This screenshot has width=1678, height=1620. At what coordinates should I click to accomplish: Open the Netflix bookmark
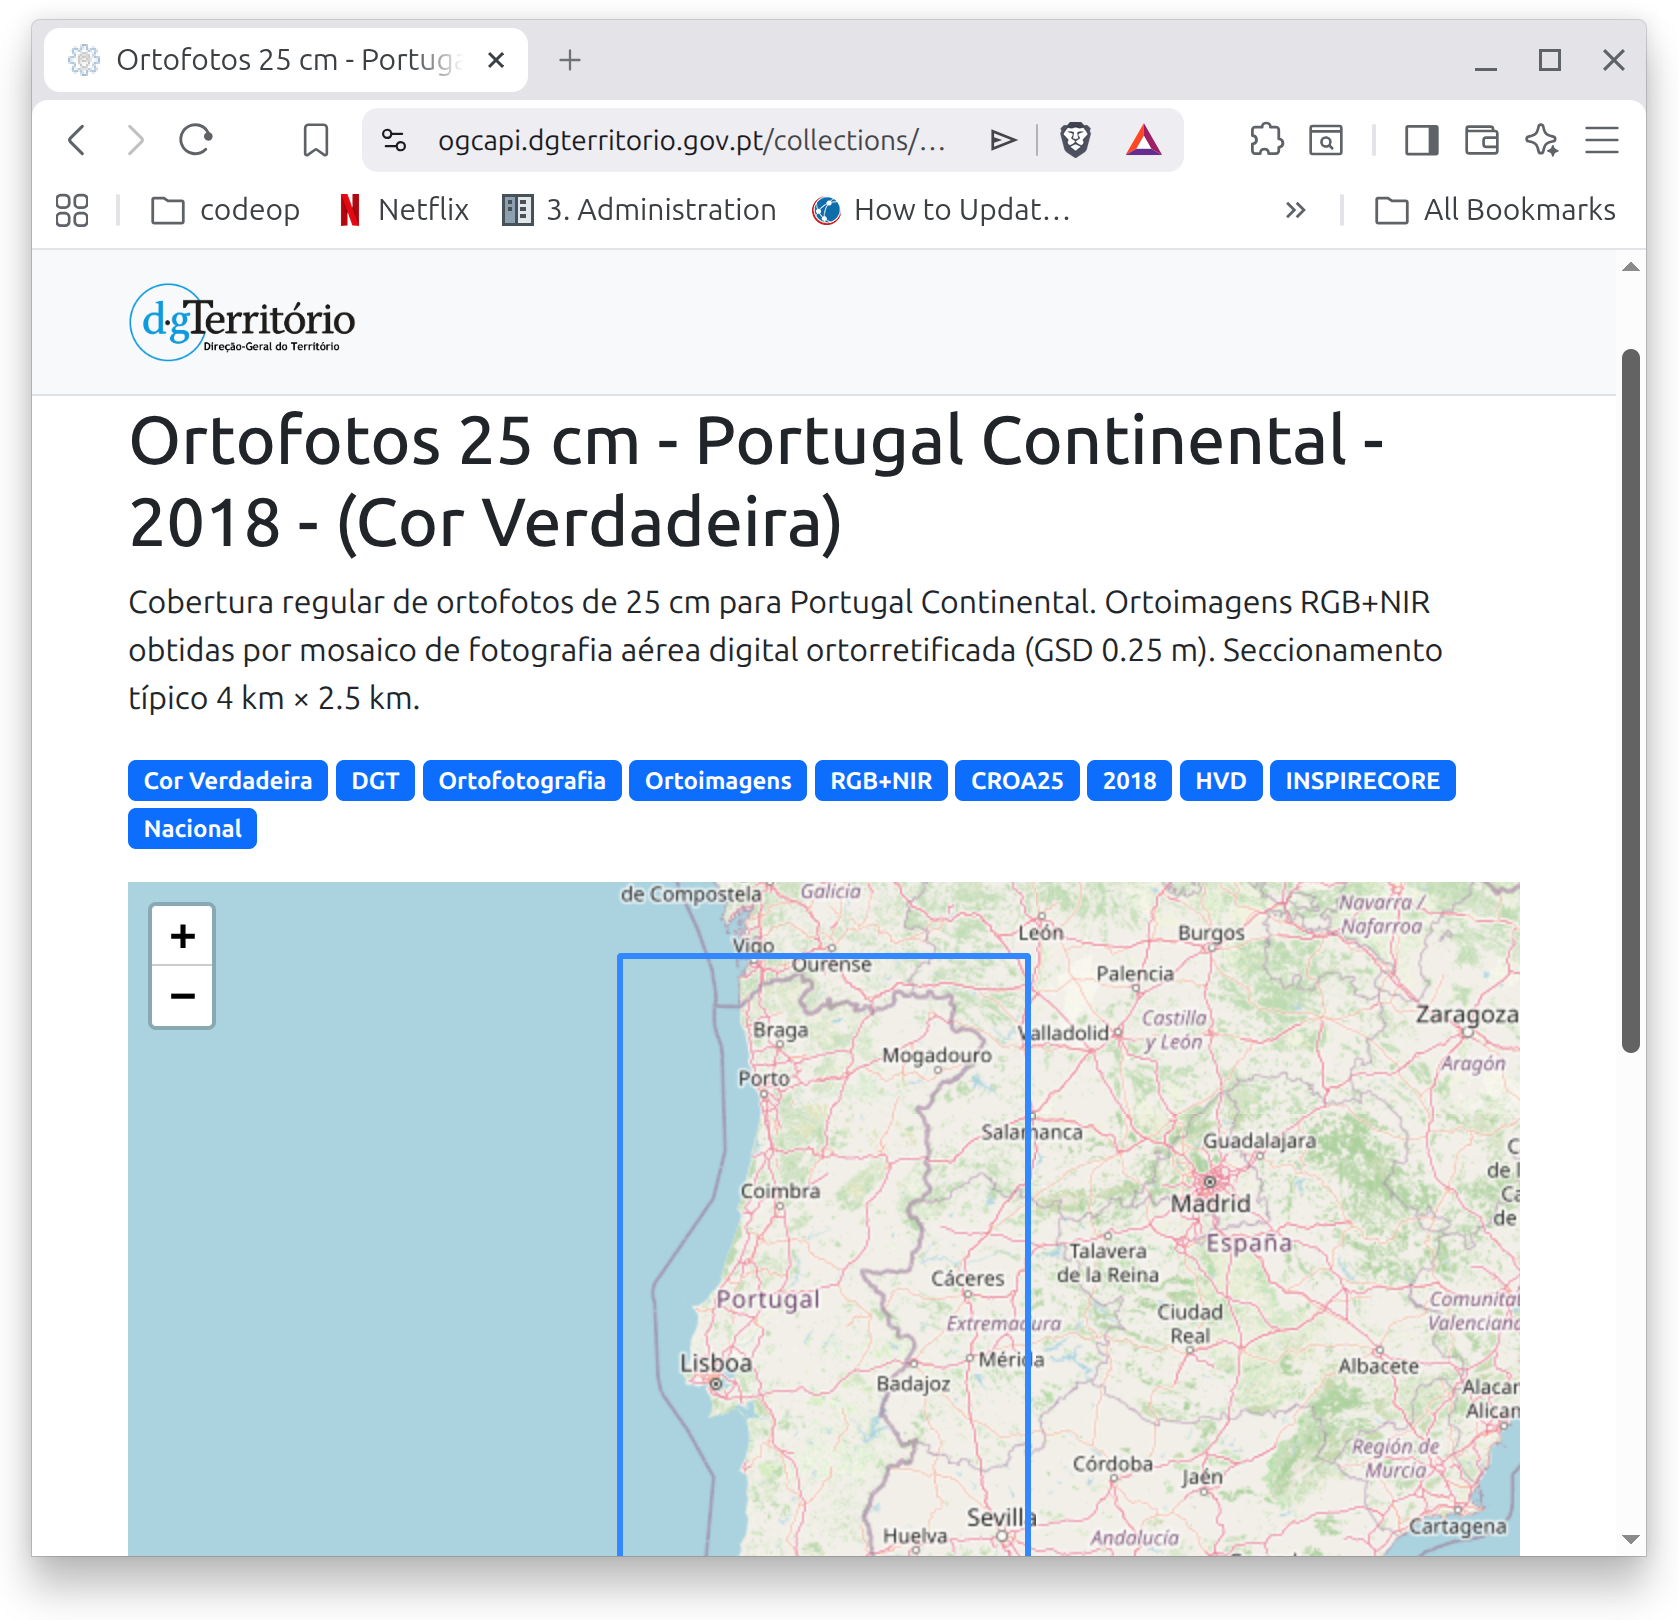coord(404,210)
